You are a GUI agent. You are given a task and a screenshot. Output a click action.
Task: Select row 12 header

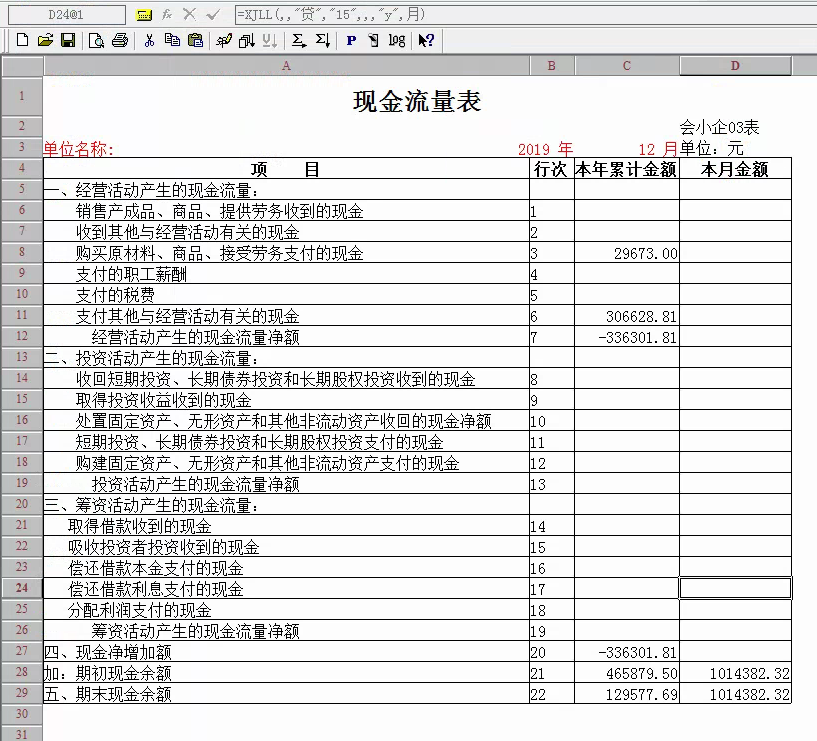click(22, 336)
